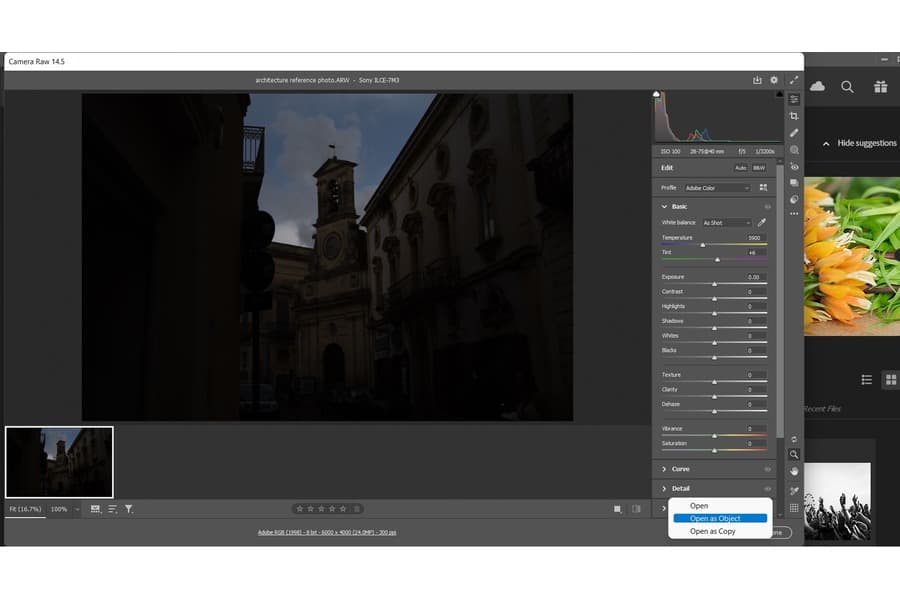Image resolution: width=900 pixels, height=600 pixels.
Task: Open the What's New gift icon in Photoshop
Action: pos(880,87)
